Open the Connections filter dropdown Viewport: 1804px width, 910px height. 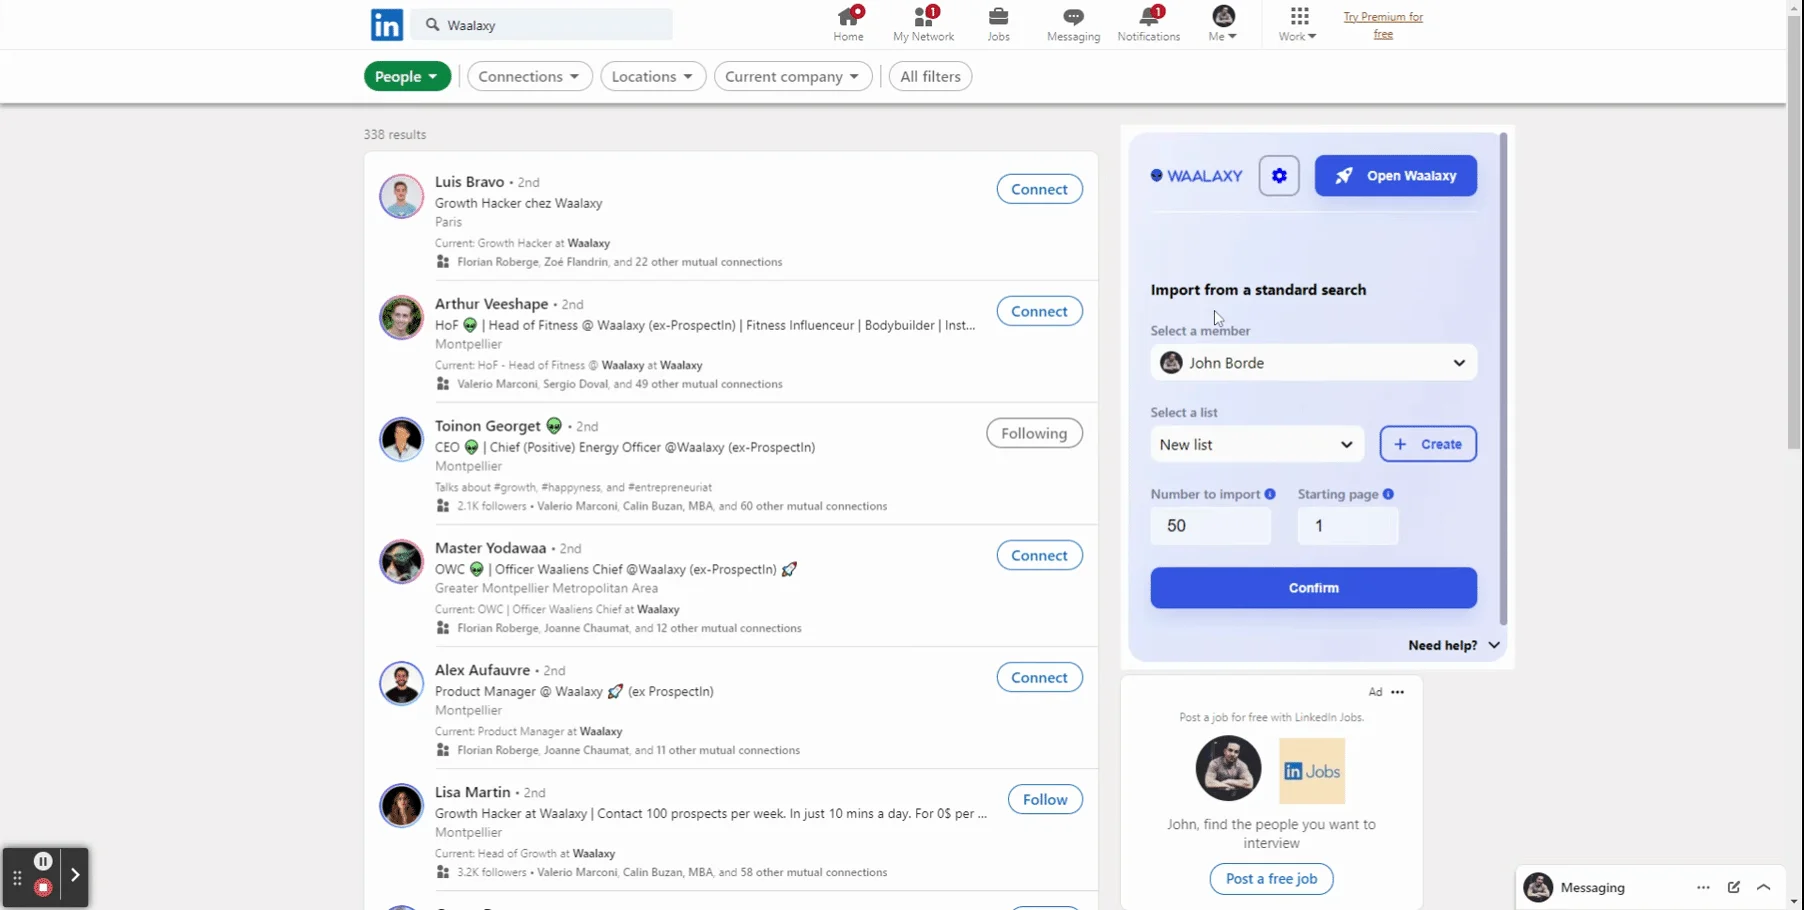pyautogui.click(x=530, y=76)
